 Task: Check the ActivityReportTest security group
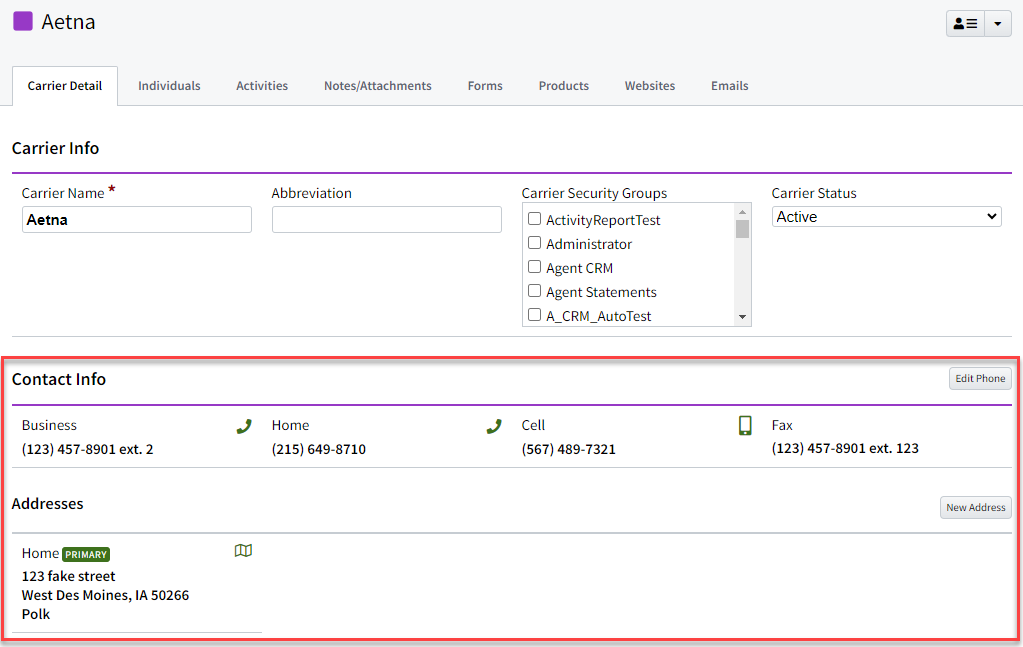click(x=534, y=218)
